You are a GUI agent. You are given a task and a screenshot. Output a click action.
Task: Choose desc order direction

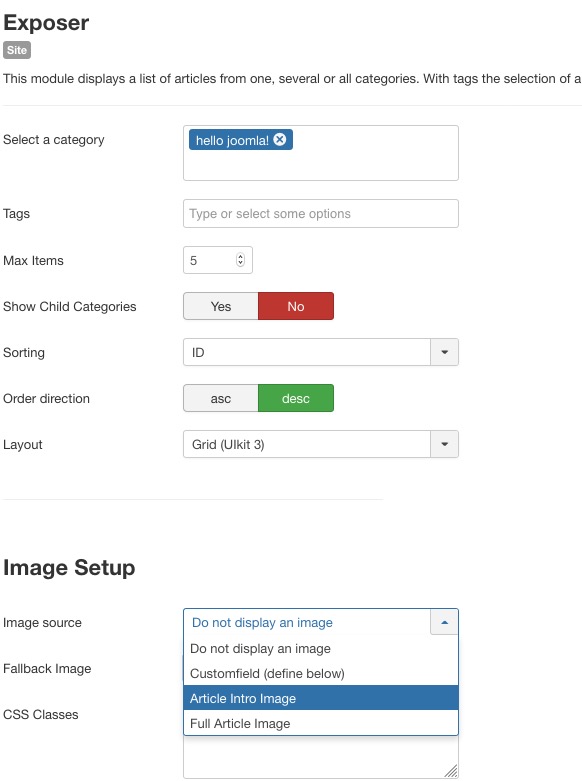pos(296,398)
